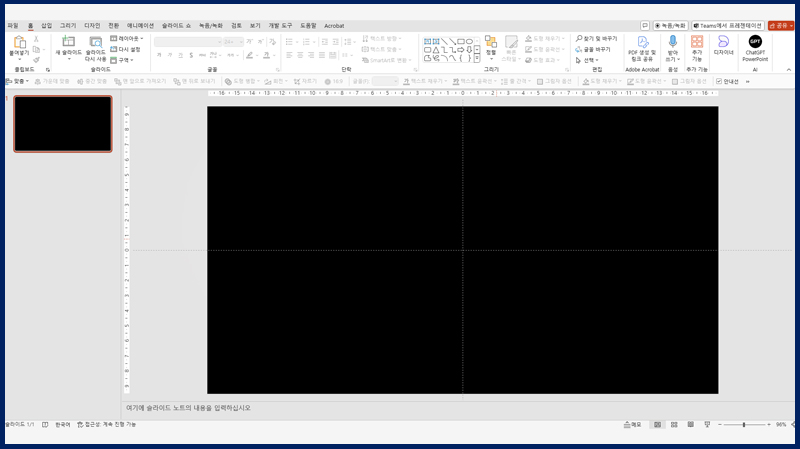The width and height of the screenshot is (800, 449).
Task: Select the right arrow shape in gallery
Action: click(461, 50)
